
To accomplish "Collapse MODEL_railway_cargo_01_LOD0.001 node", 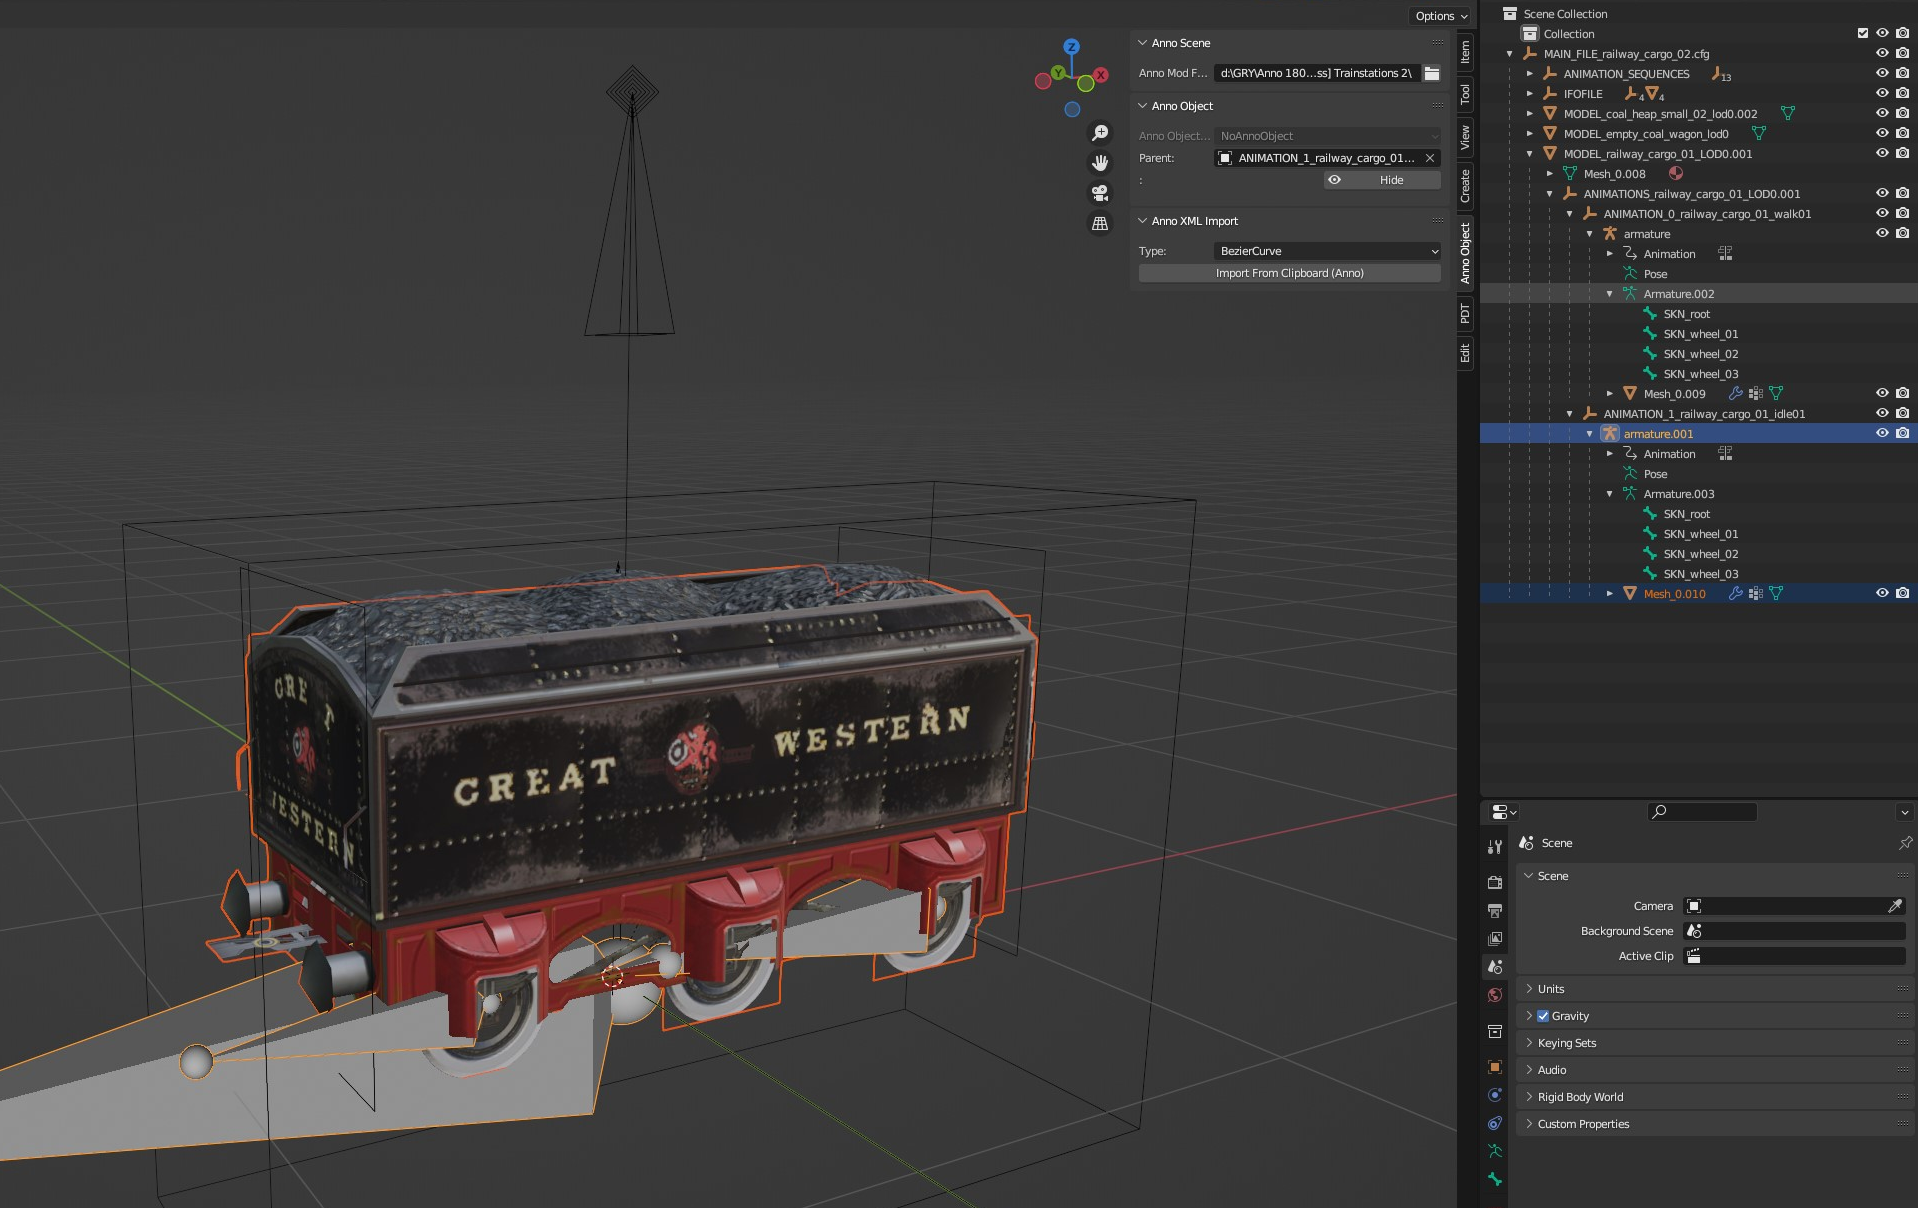I will tap(1529, 154).
